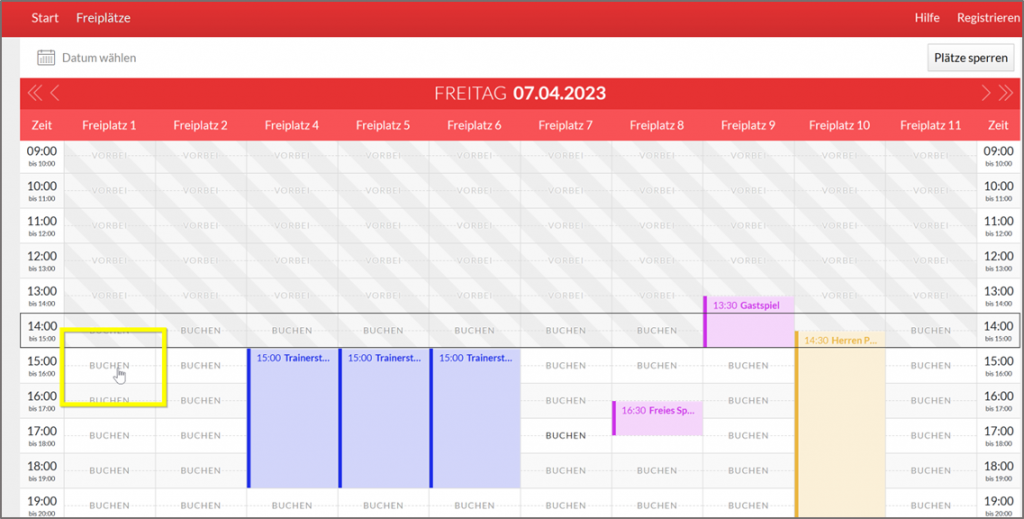
Task: Open the Datum wählen date picker
Action: point(98,58)
